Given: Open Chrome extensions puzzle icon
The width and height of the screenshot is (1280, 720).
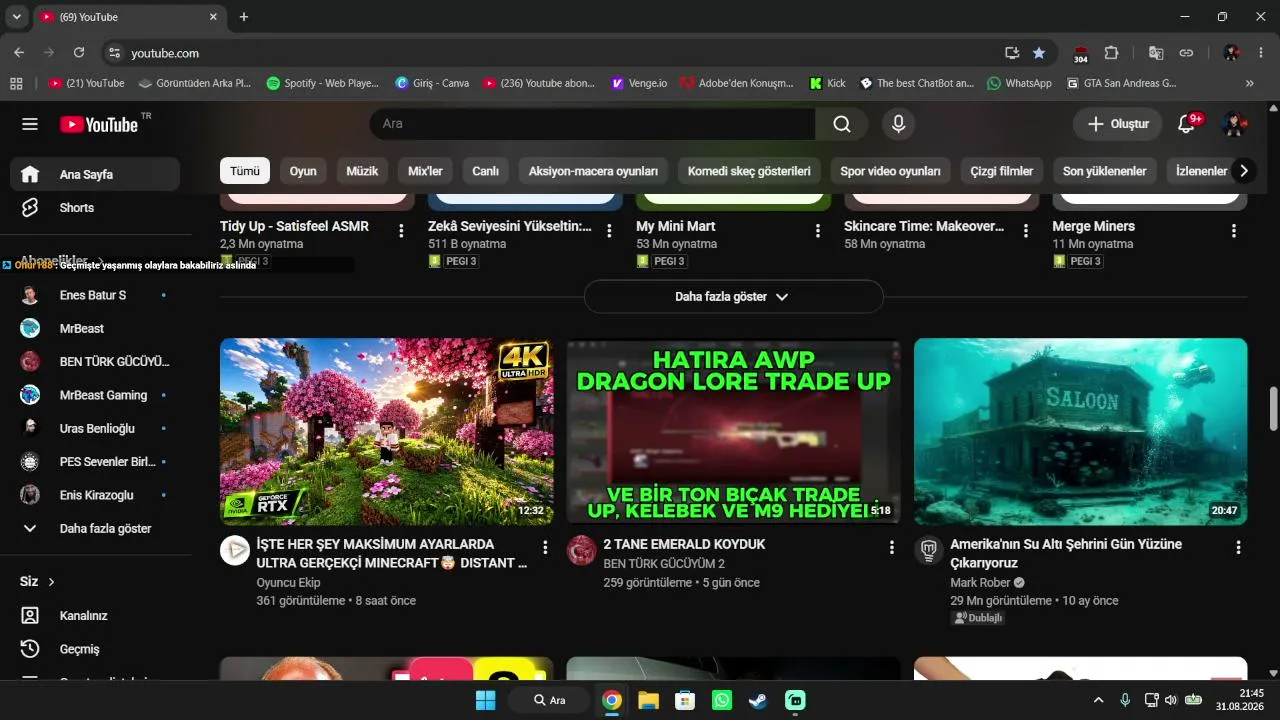Looking at the screenshot, I should tap(1111, 53).
